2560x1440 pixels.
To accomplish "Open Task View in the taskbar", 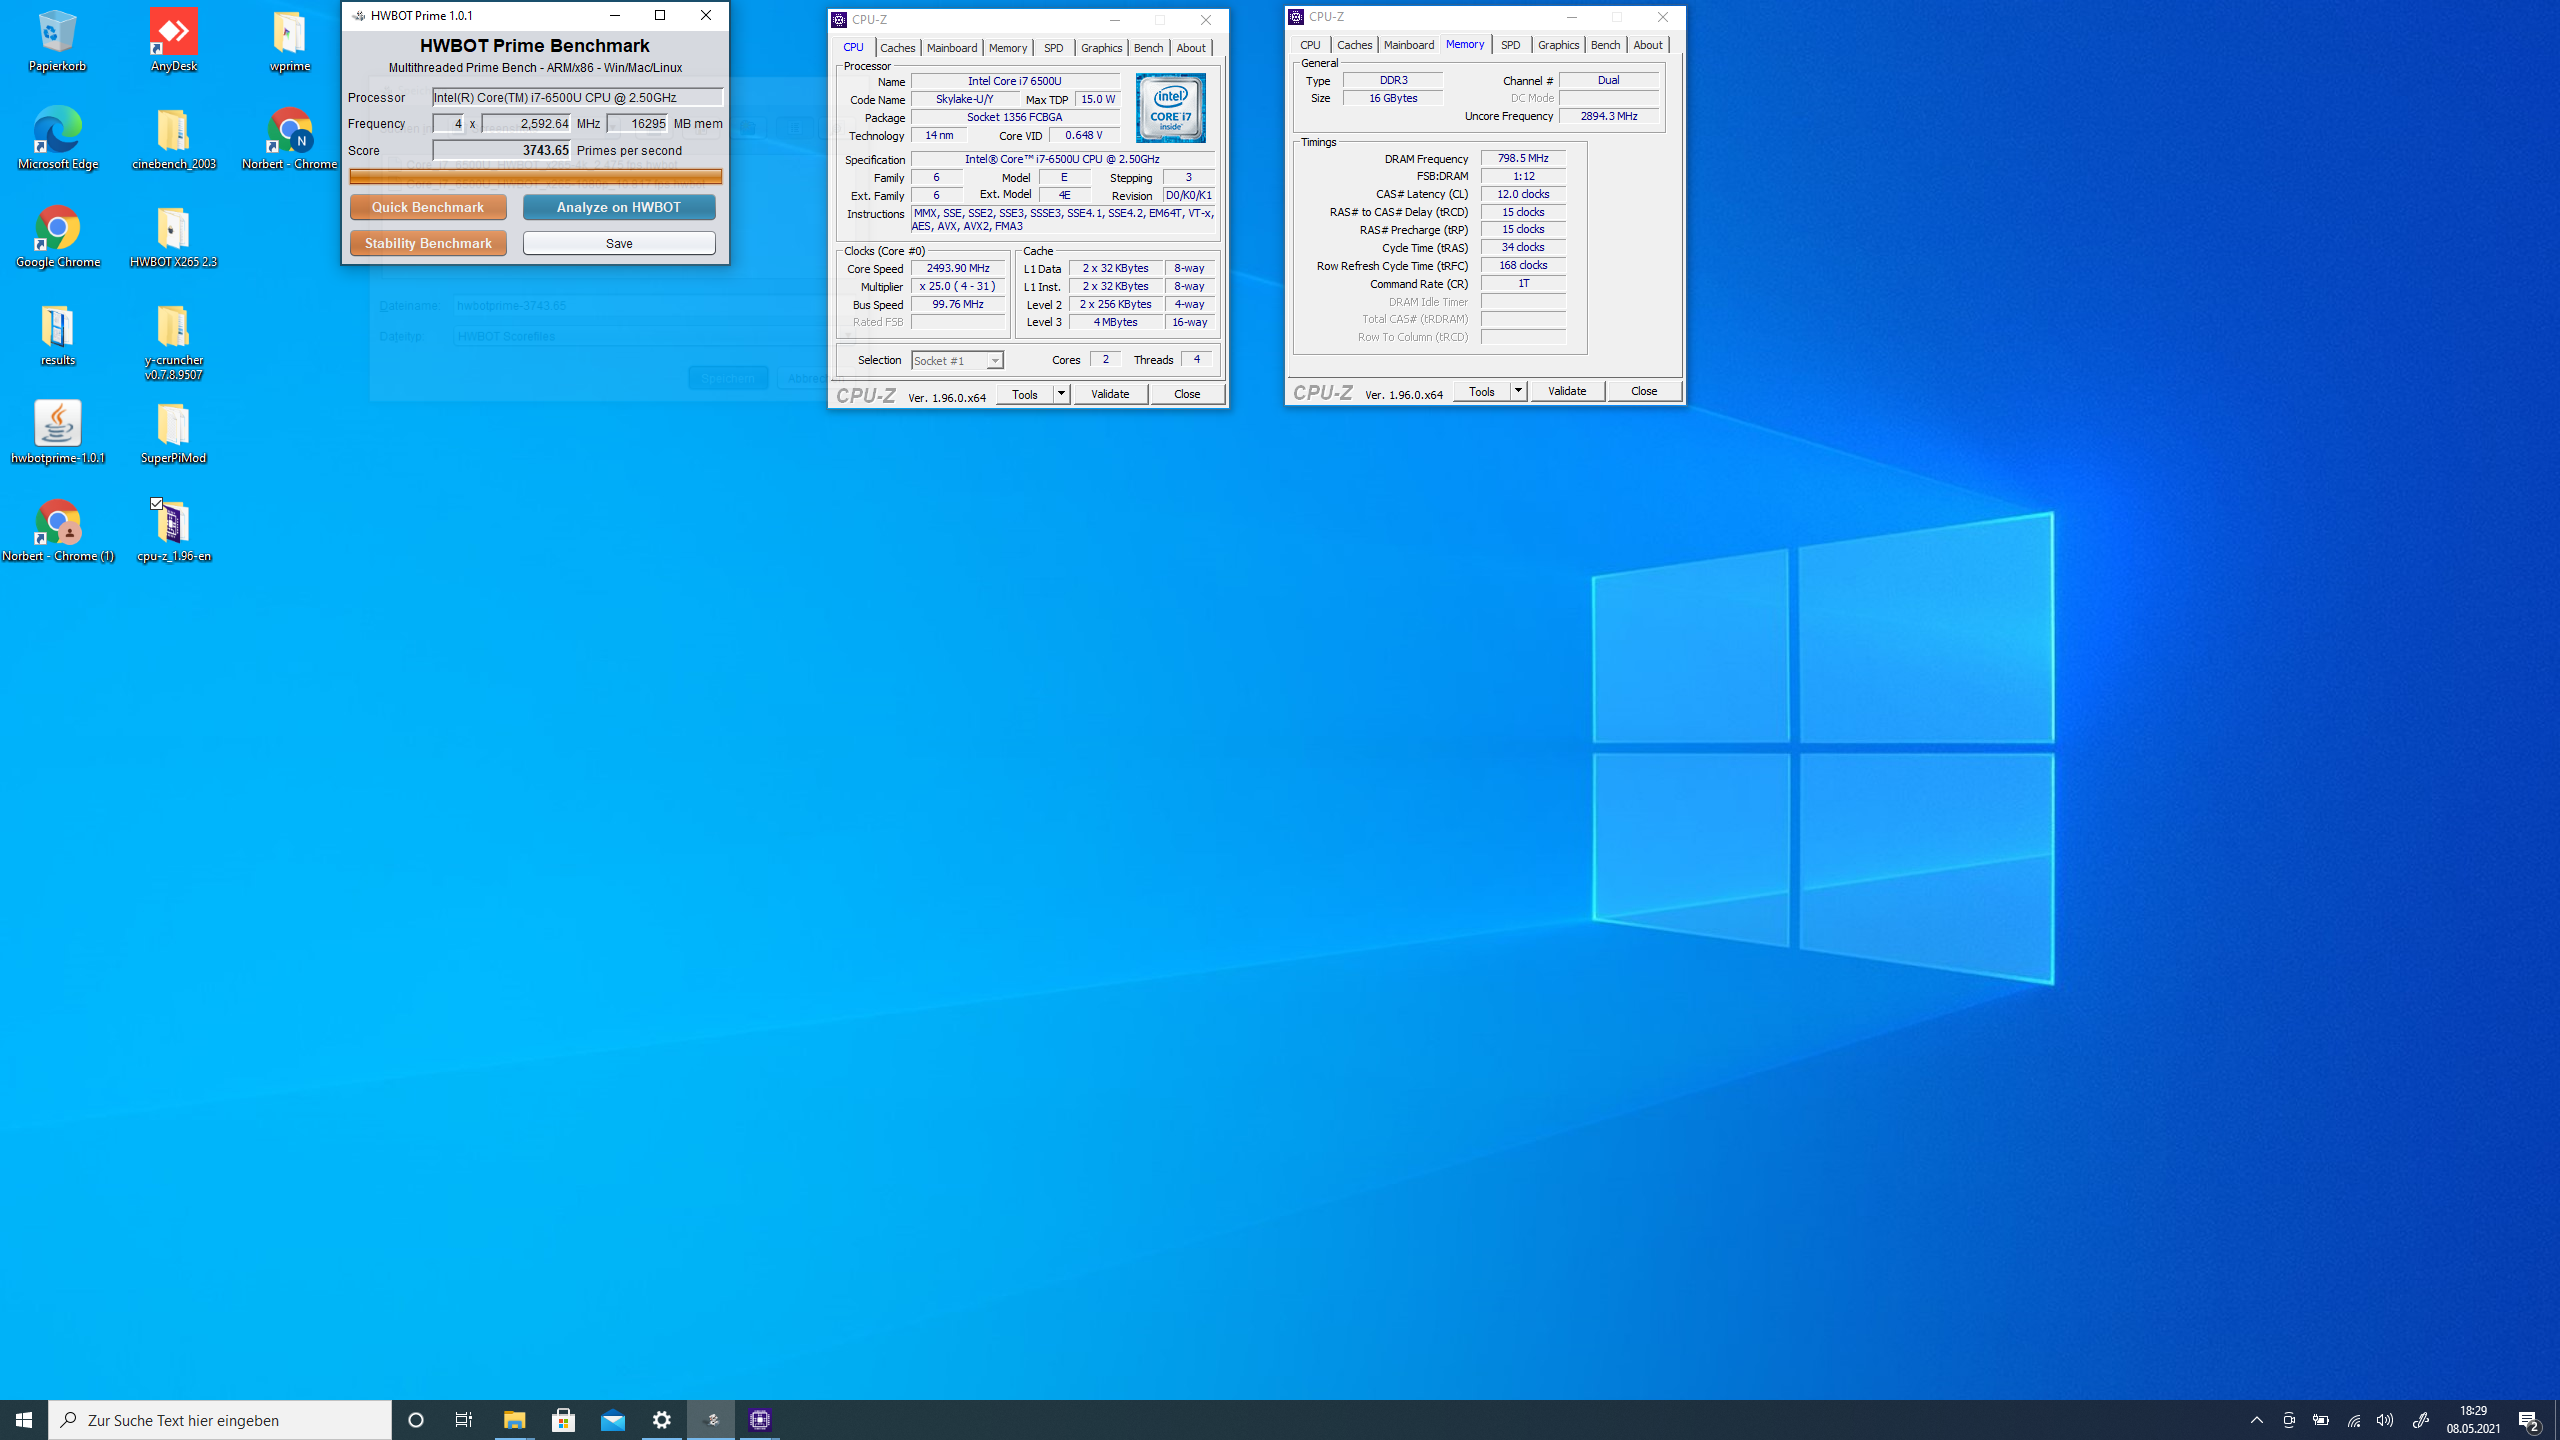I will coord(464,1420).
